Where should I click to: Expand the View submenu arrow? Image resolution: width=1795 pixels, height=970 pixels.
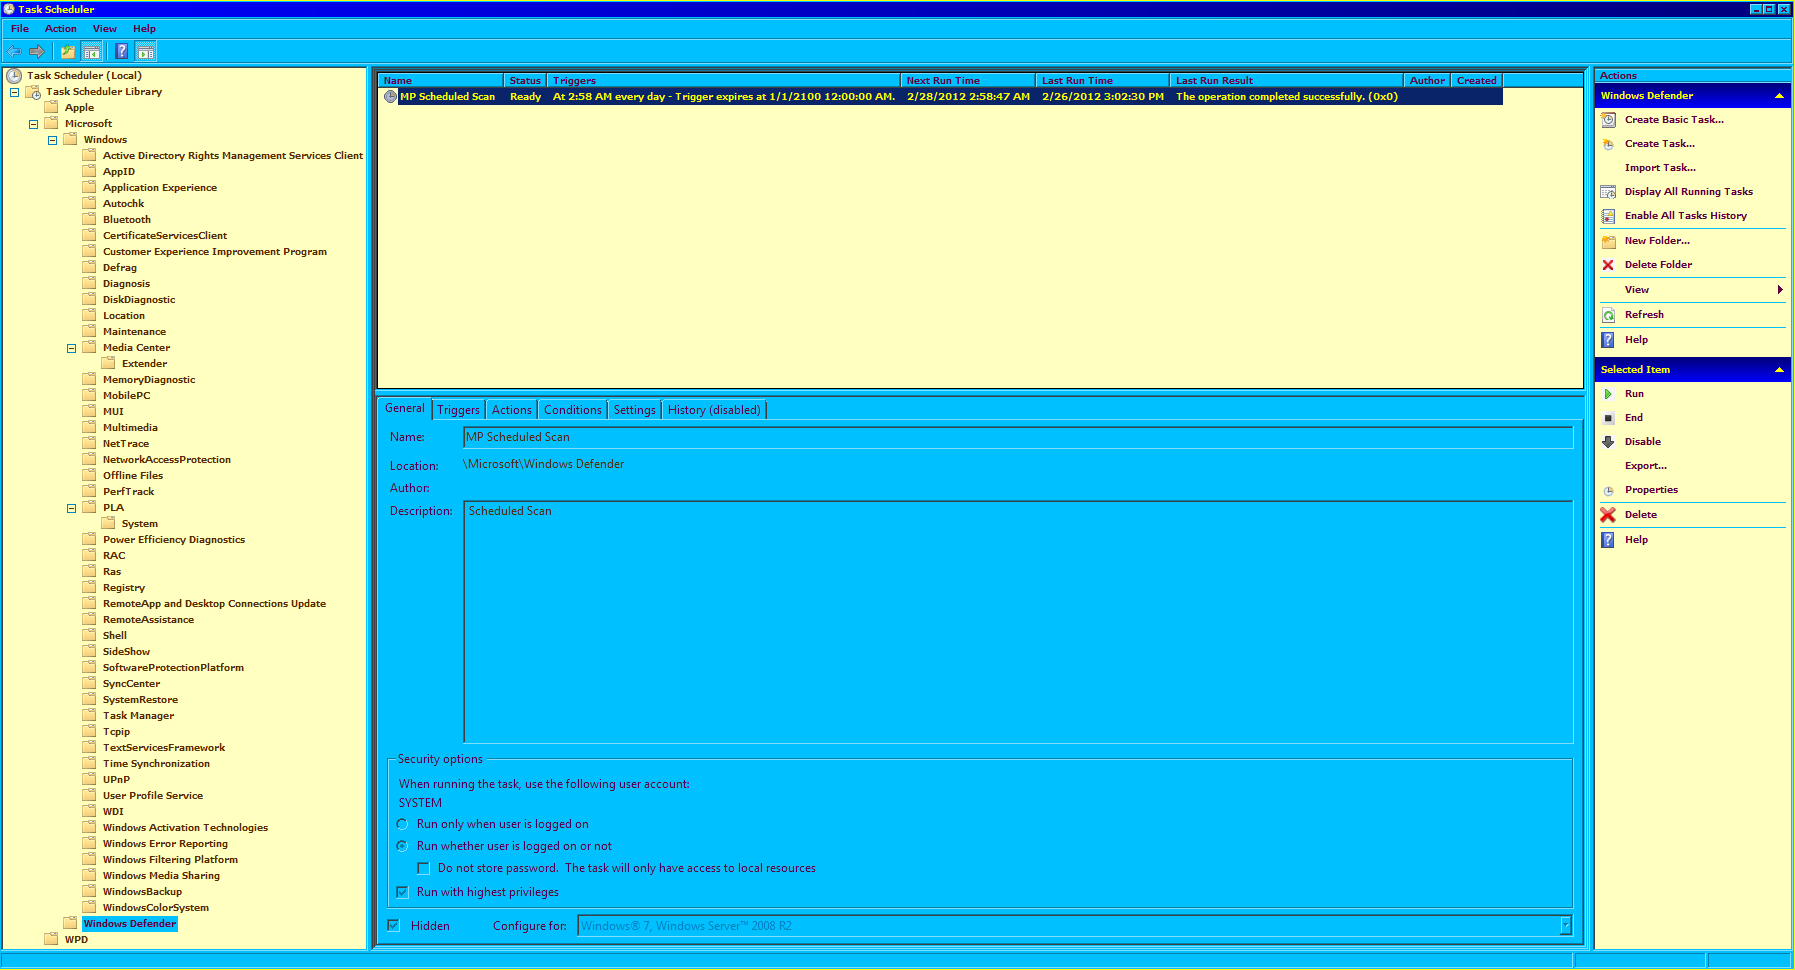pos(1780,290)
